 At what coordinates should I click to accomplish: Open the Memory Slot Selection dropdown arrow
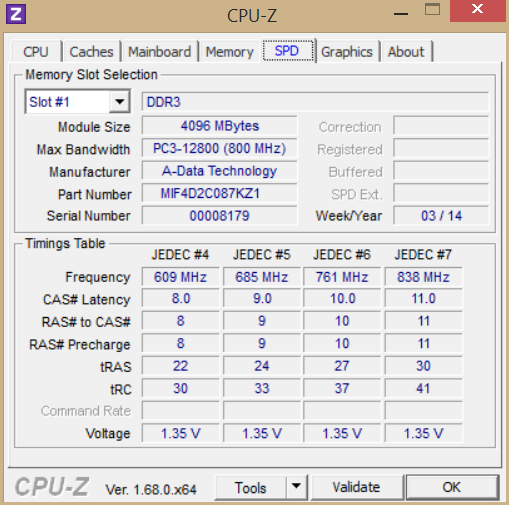(x=119, y=102)
